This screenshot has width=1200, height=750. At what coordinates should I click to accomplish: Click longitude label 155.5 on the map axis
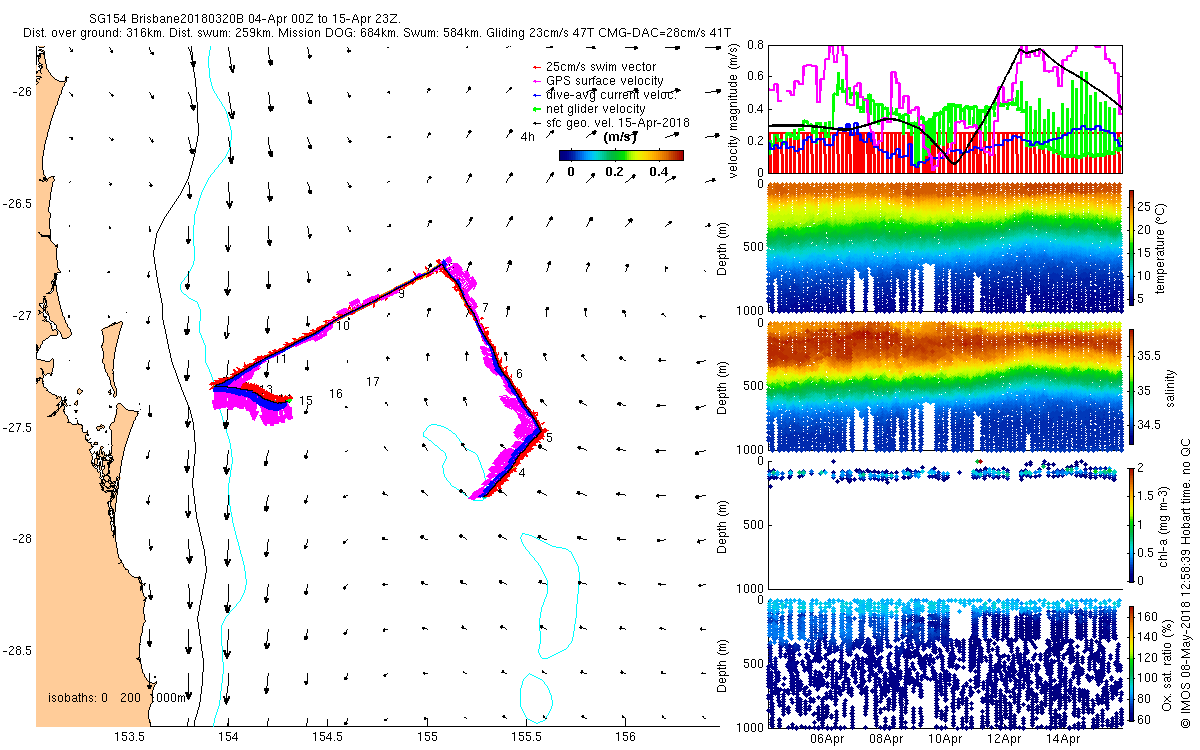click(x=528, y=737)
